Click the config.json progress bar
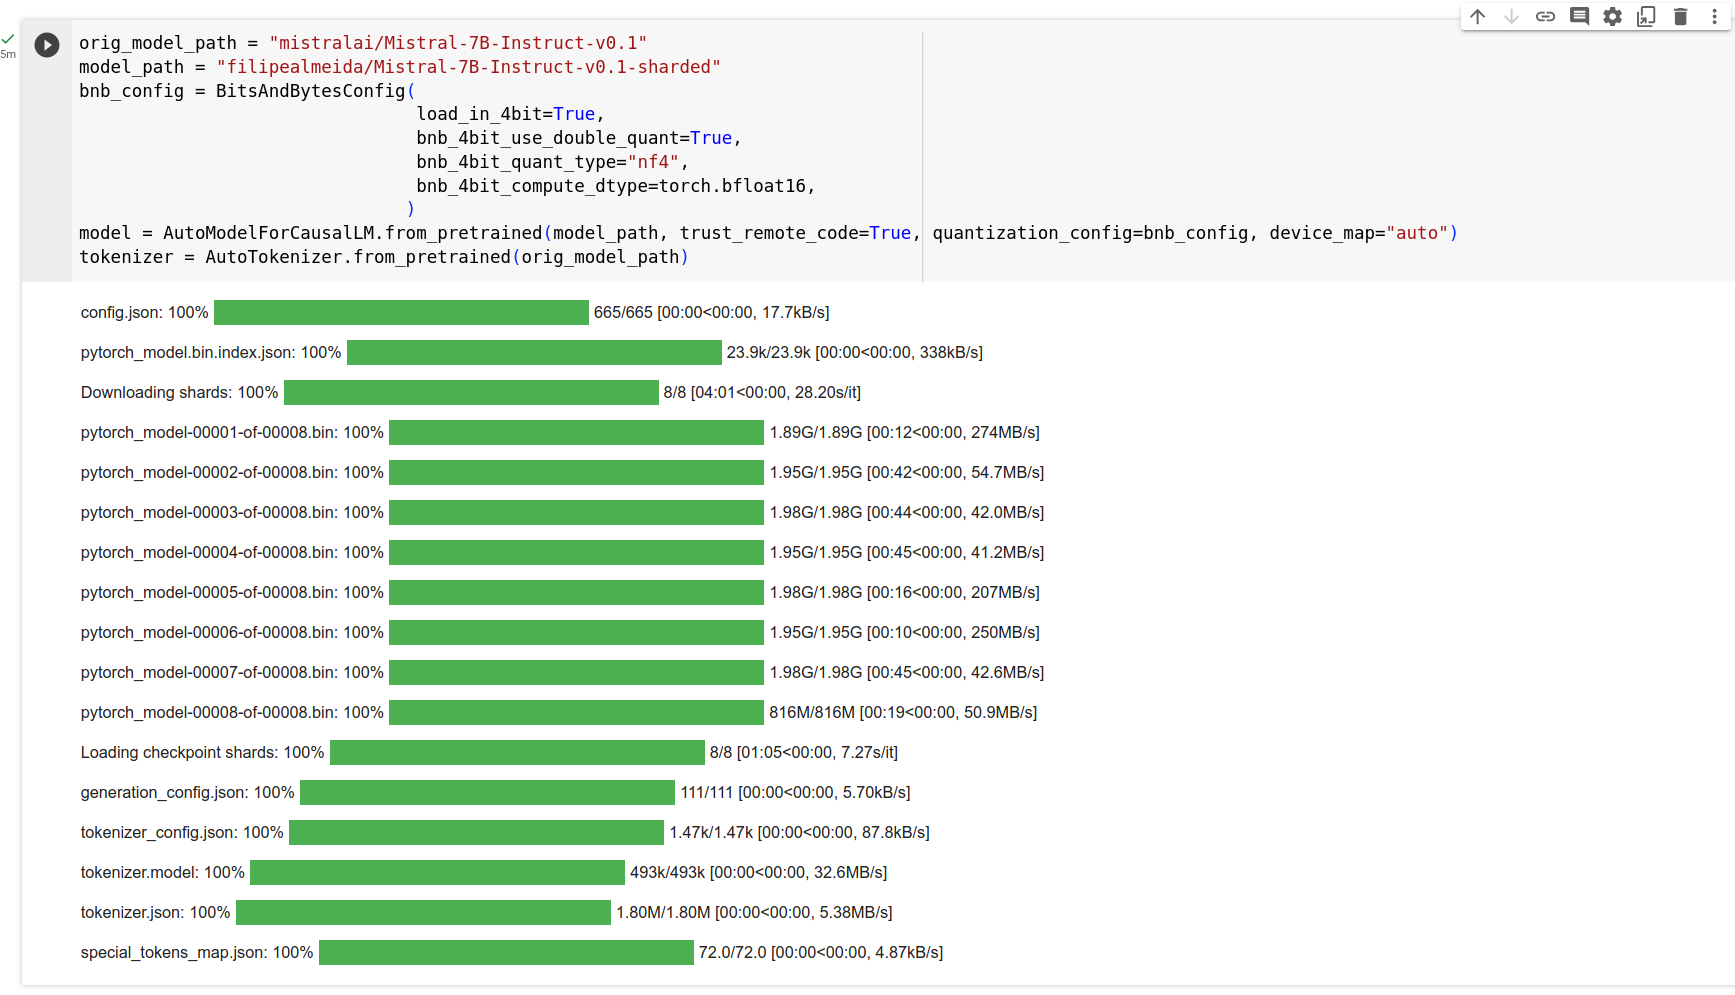 pos(401,313)
